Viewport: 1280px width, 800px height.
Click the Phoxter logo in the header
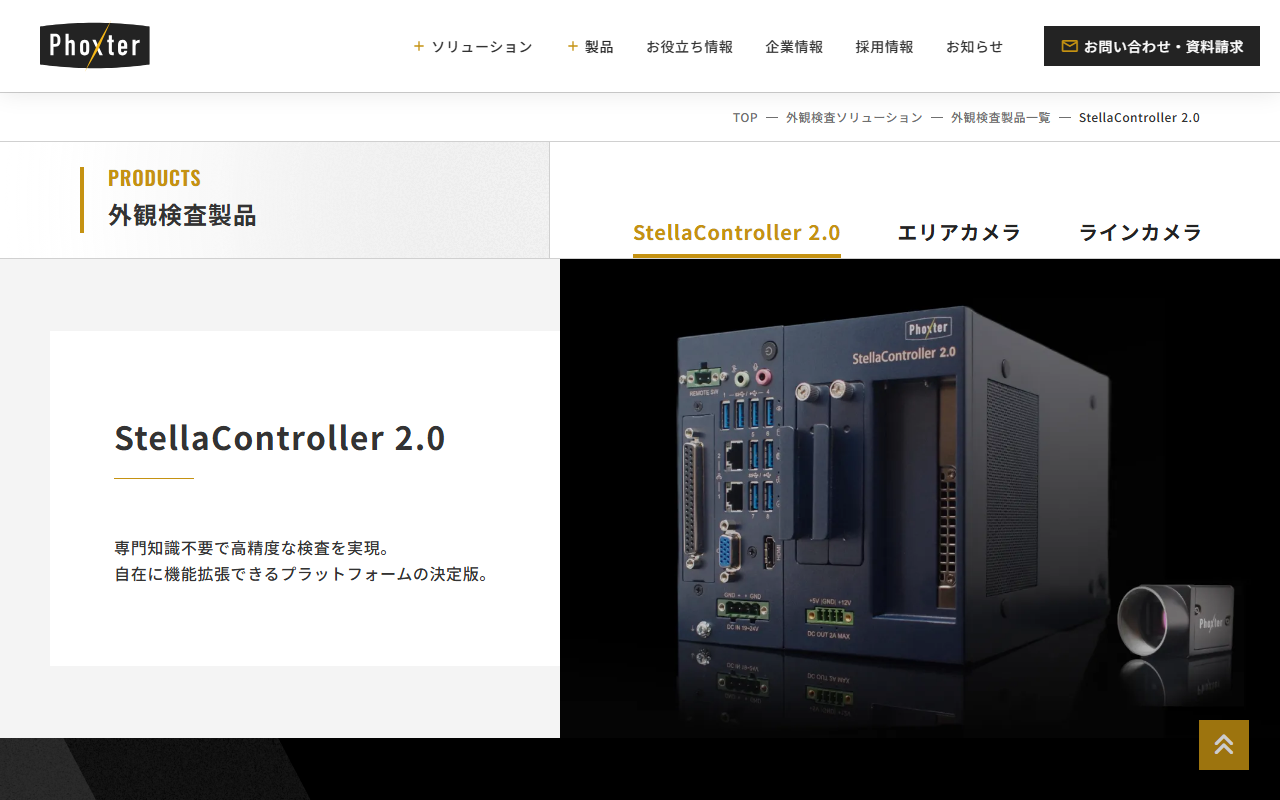coord(95,46)
